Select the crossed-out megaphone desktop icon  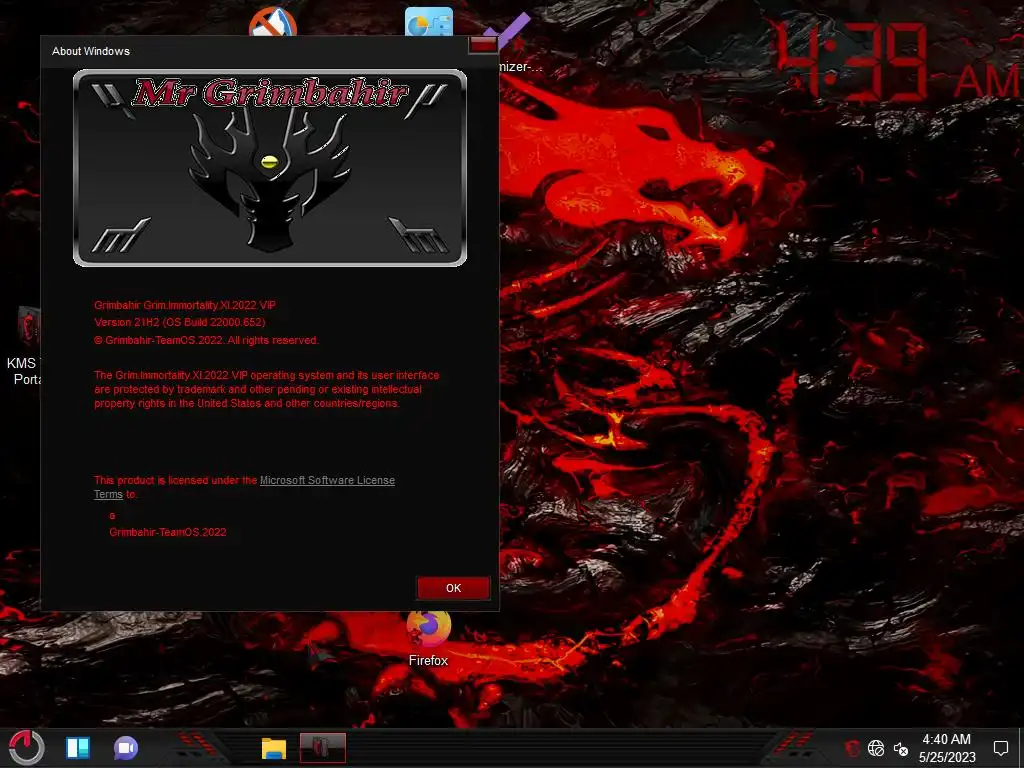[x=273, y=21]
